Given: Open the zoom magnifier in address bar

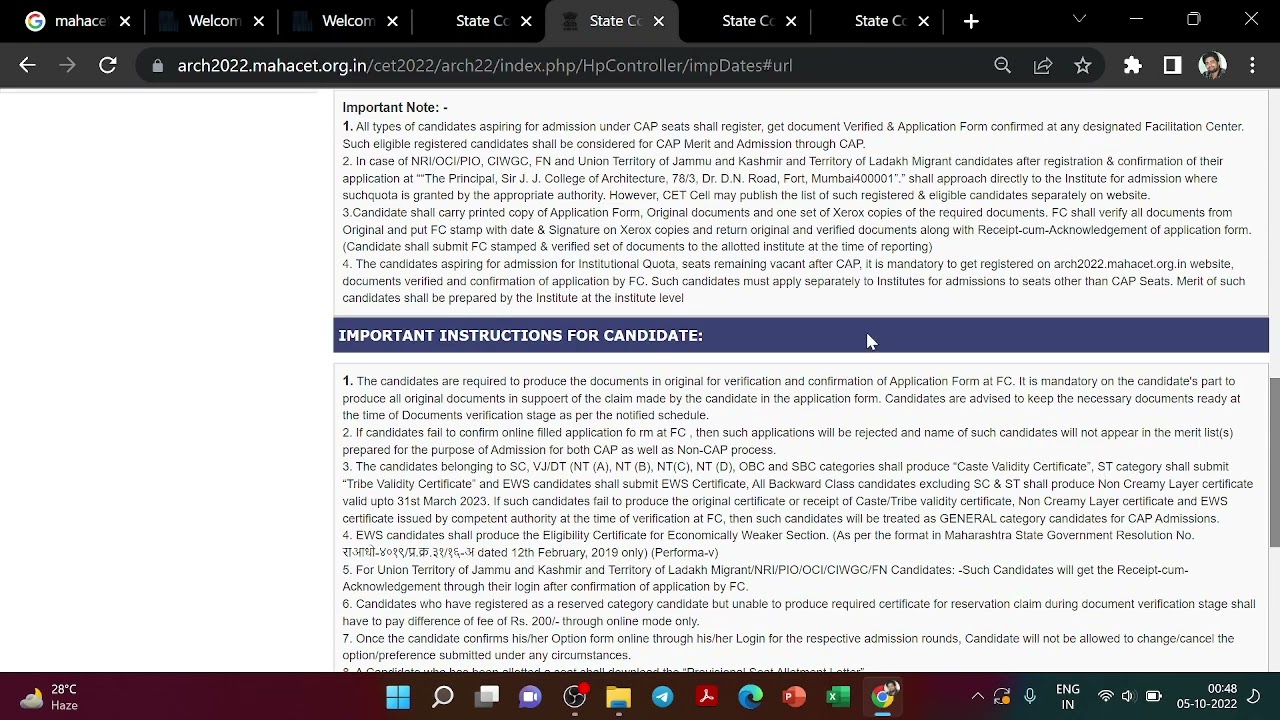Looking at the screenshot, I should tap(1002, 65).
